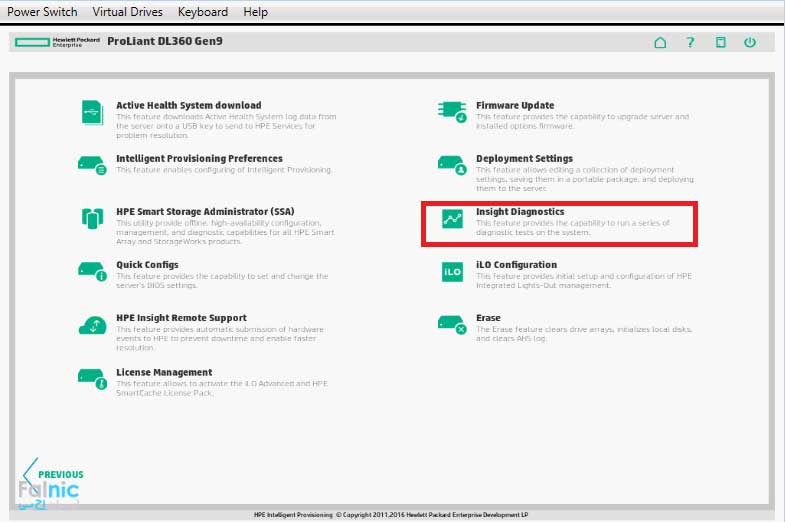This screenshot has height=522, width=785.
Task: Open the Power Switch menu
Action: pos(43,12)
